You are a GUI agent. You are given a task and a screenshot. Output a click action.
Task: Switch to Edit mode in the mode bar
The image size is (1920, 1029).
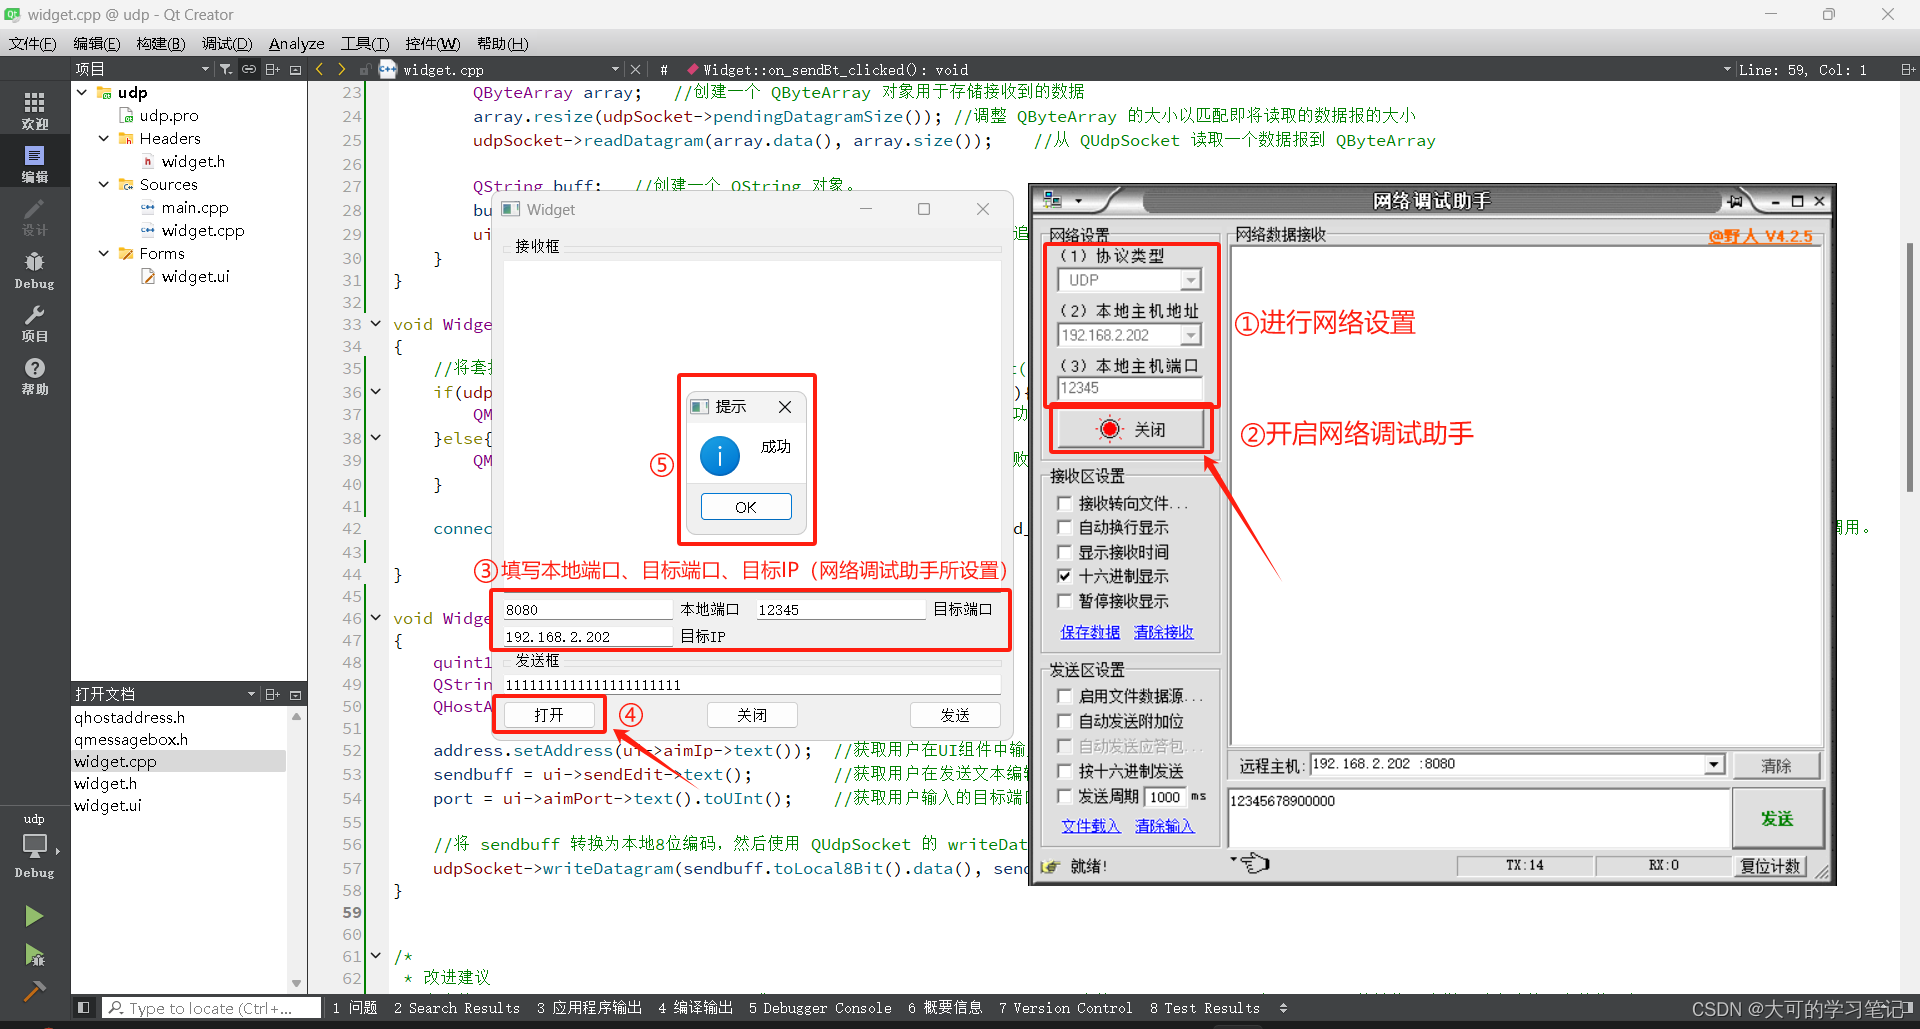(34, 163)
